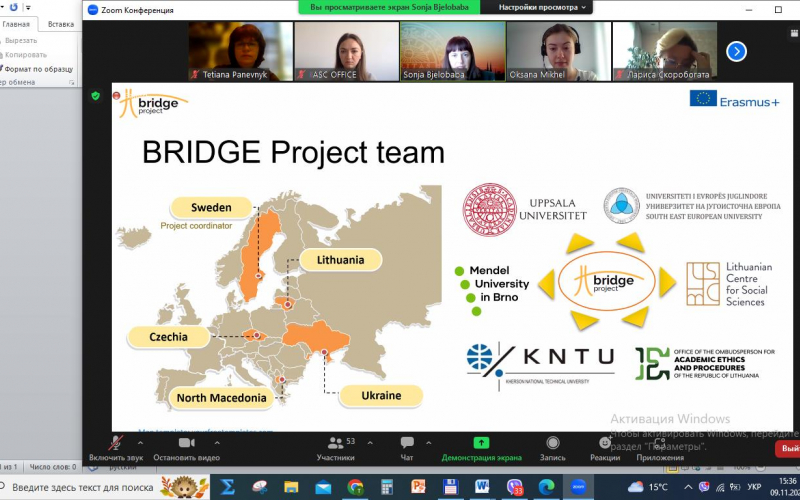Expand the audio options arrow beside microphone
The height and width of the screenshot is (500, 800).
click(x=140, y=443)
